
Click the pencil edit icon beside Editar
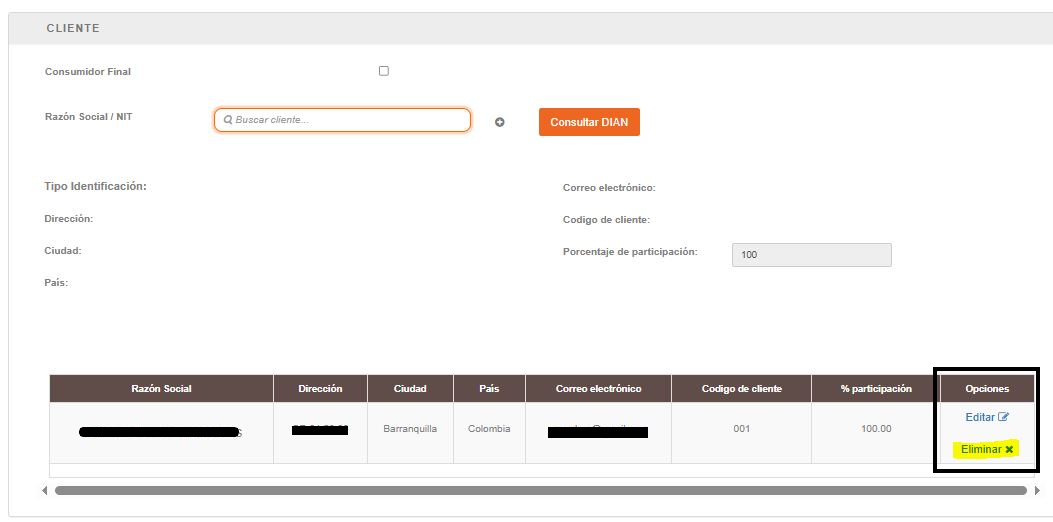pos(1003,417)
